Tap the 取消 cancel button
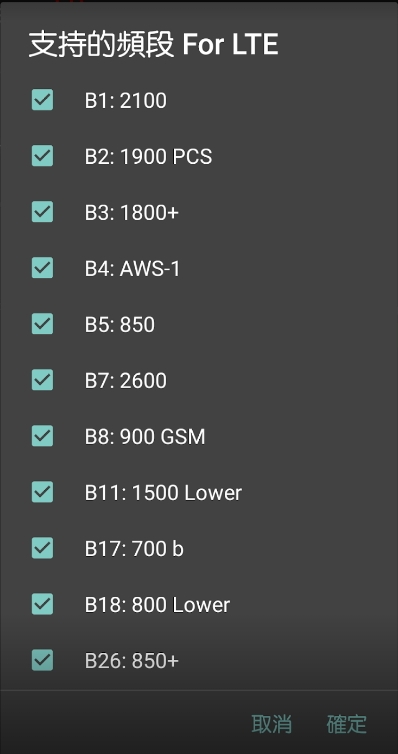The image size is (398, 754). click(272, 724)
